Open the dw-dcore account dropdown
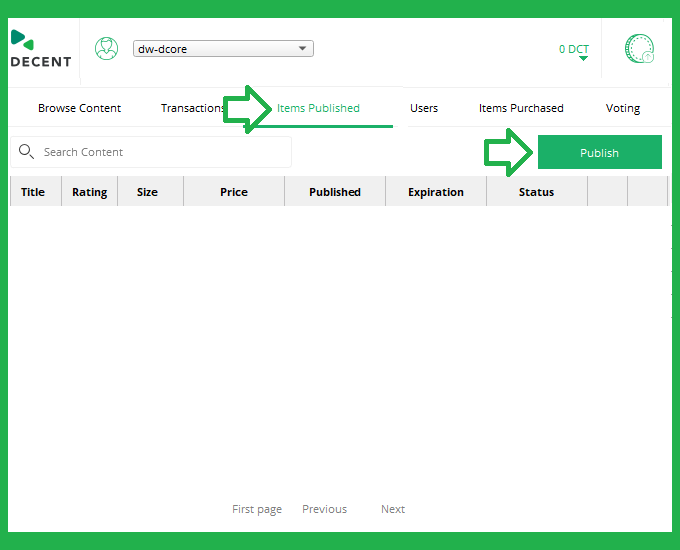 223,49
